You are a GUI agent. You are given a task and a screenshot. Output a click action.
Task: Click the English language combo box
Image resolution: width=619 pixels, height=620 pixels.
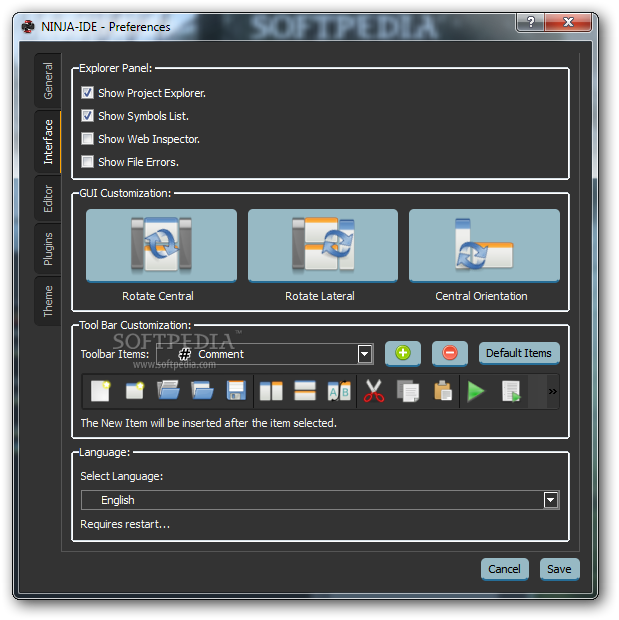point(320,500)
